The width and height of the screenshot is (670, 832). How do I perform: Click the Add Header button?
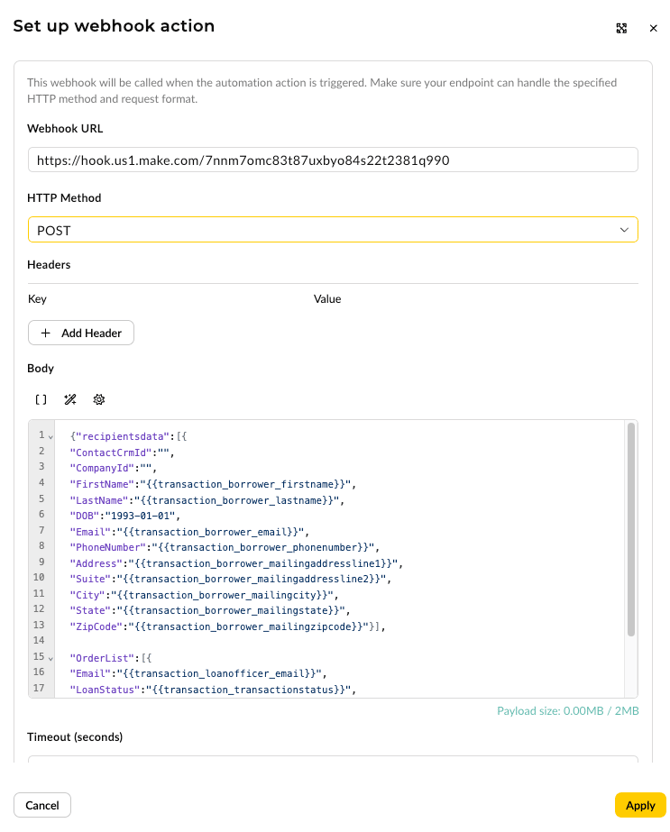click(81, 333)
